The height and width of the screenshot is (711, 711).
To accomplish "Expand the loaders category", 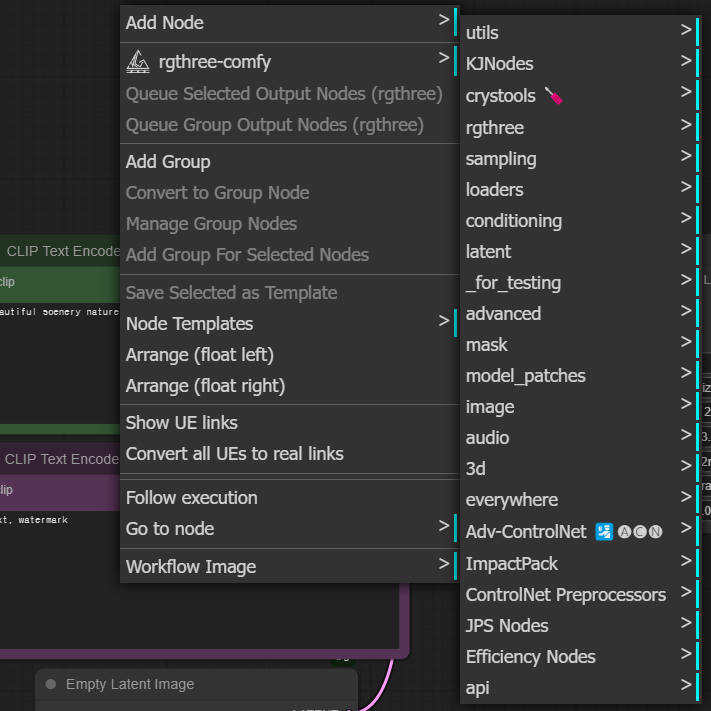I will click(582, 190).
